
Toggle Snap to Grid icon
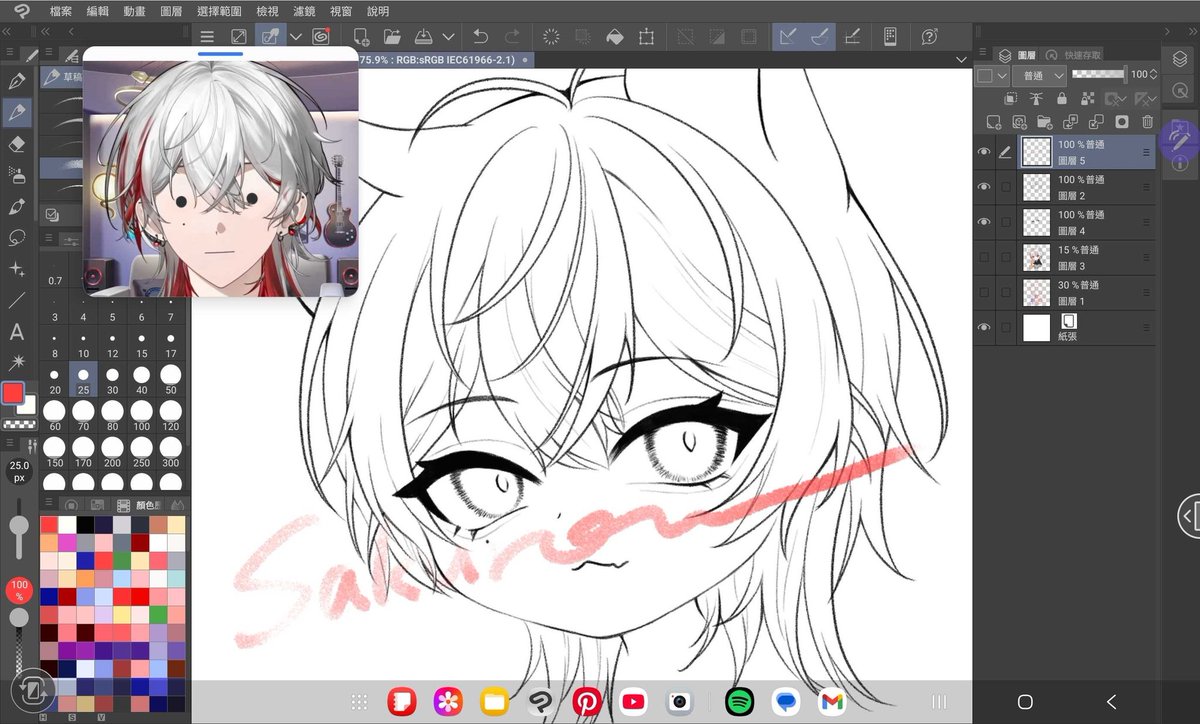click(x=853, y=37)
